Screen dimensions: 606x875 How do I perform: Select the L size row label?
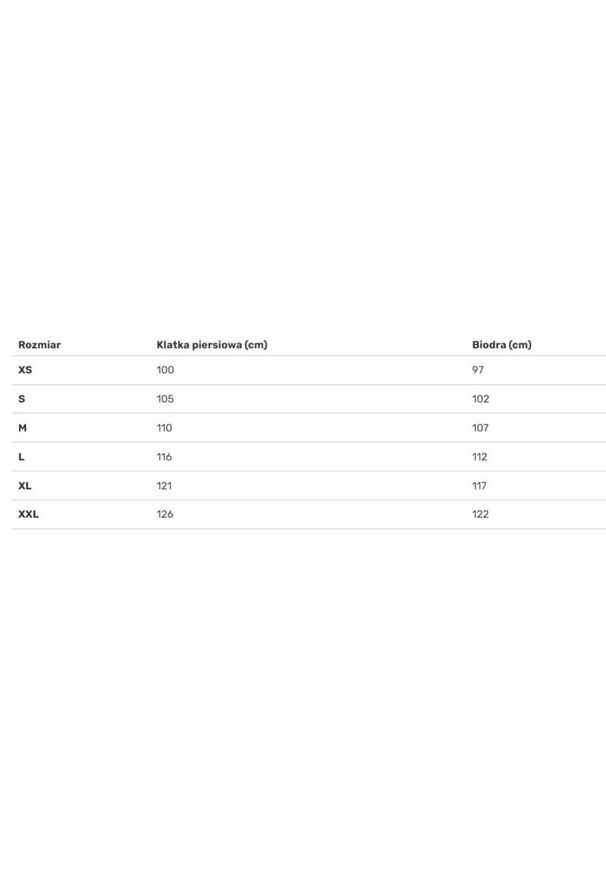coord(21,457)
